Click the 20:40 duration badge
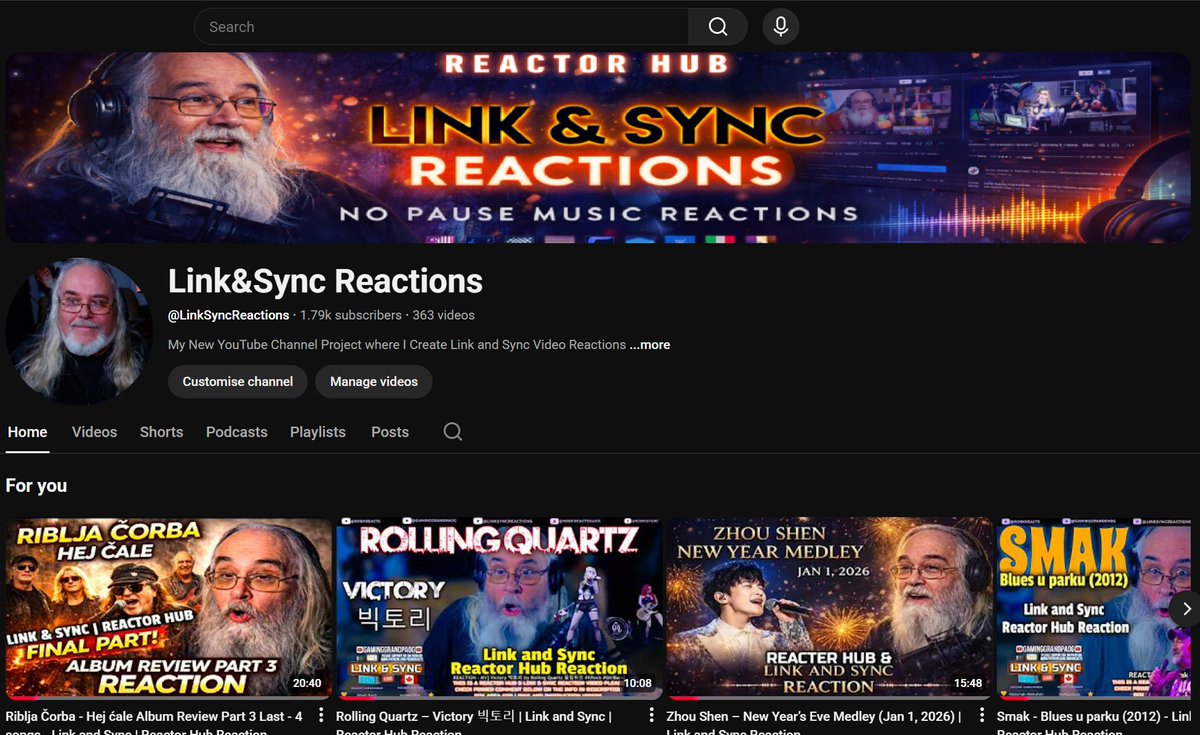Image resolution: width=1200 pixels, height=735 pixels. click(x=307, y=684)
